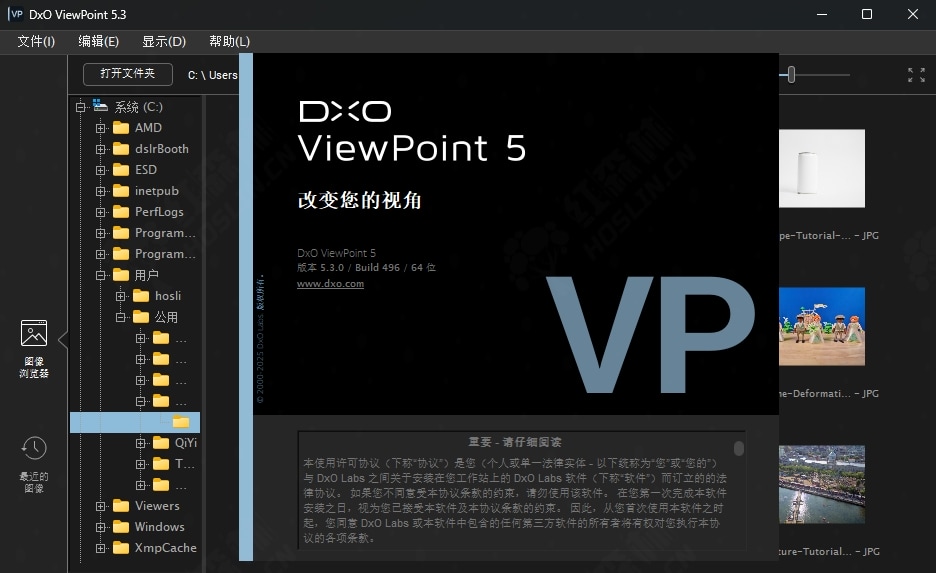
Task: Open the www.dxo.com link
Action: click(x=330, y=284)
